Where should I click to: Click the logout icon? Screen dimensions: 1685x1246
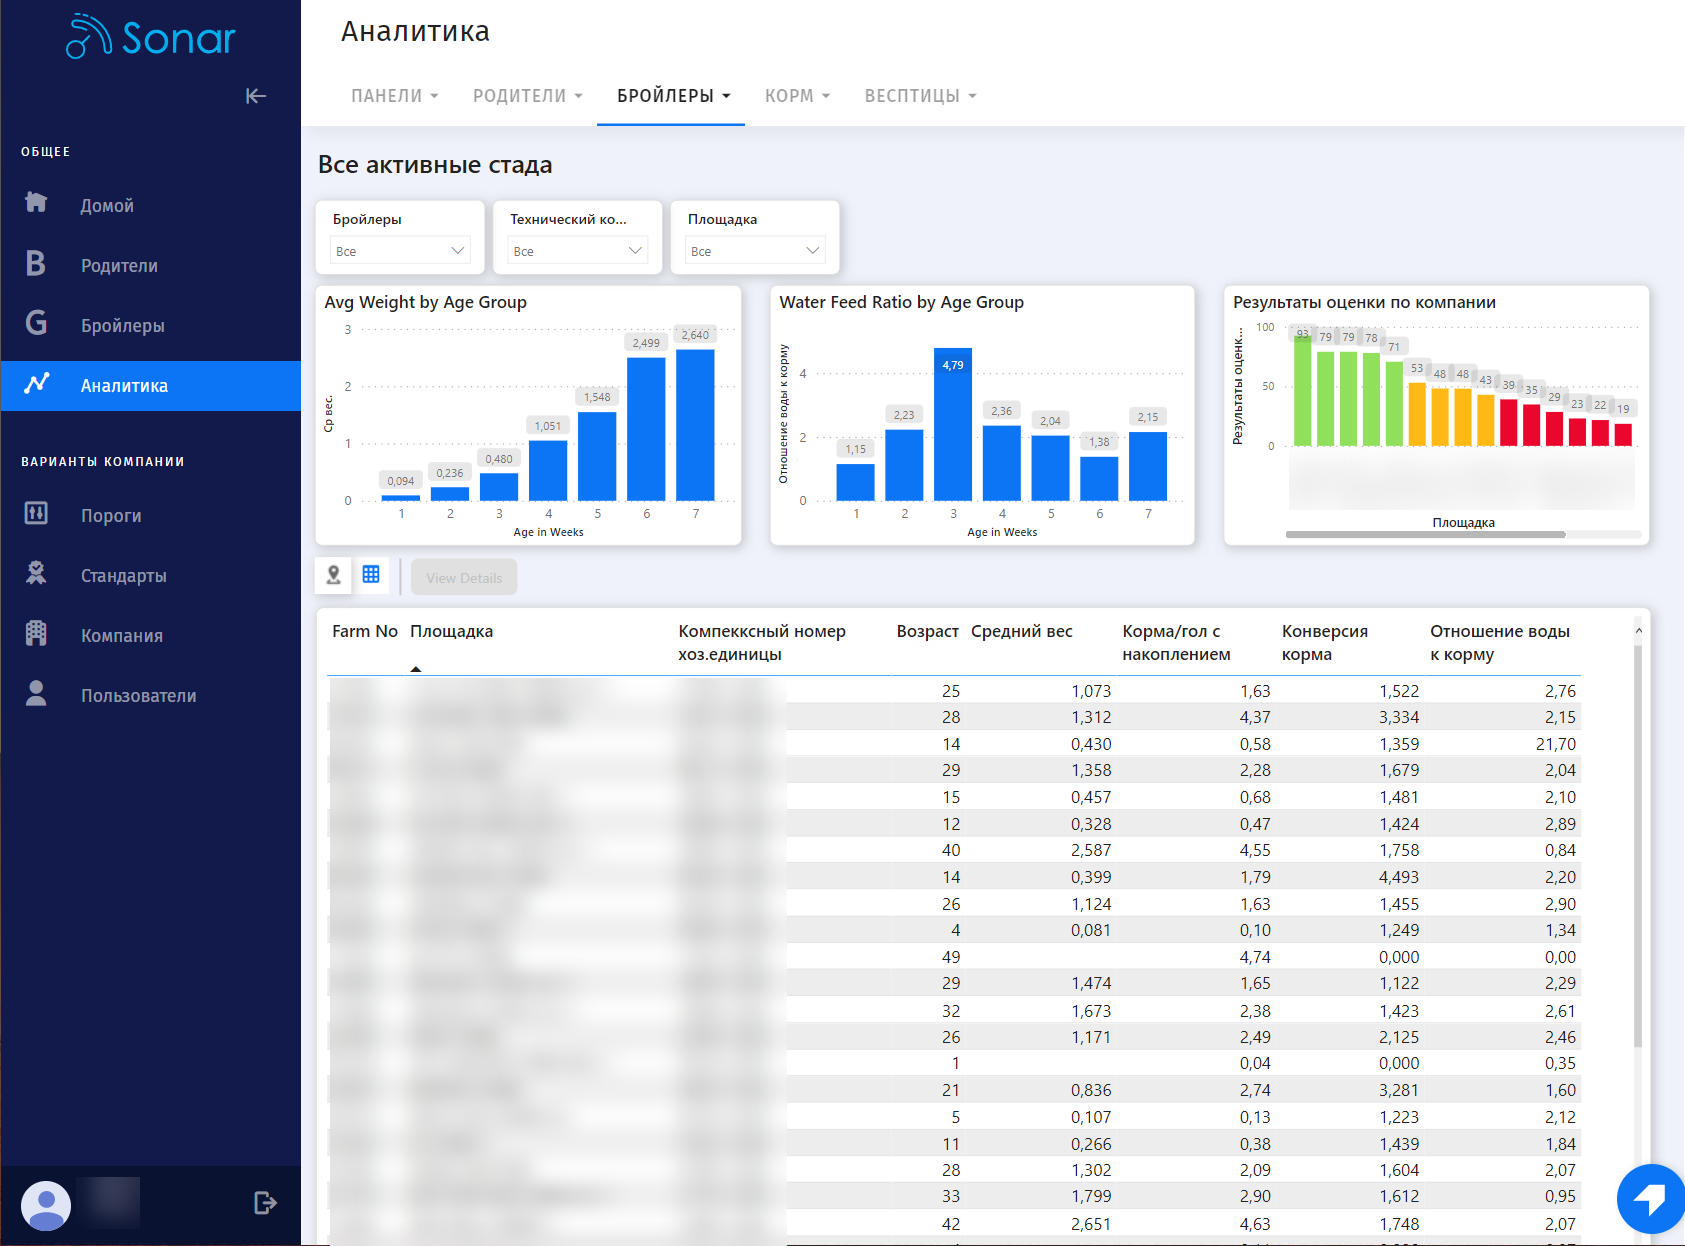pos(265,1203)
